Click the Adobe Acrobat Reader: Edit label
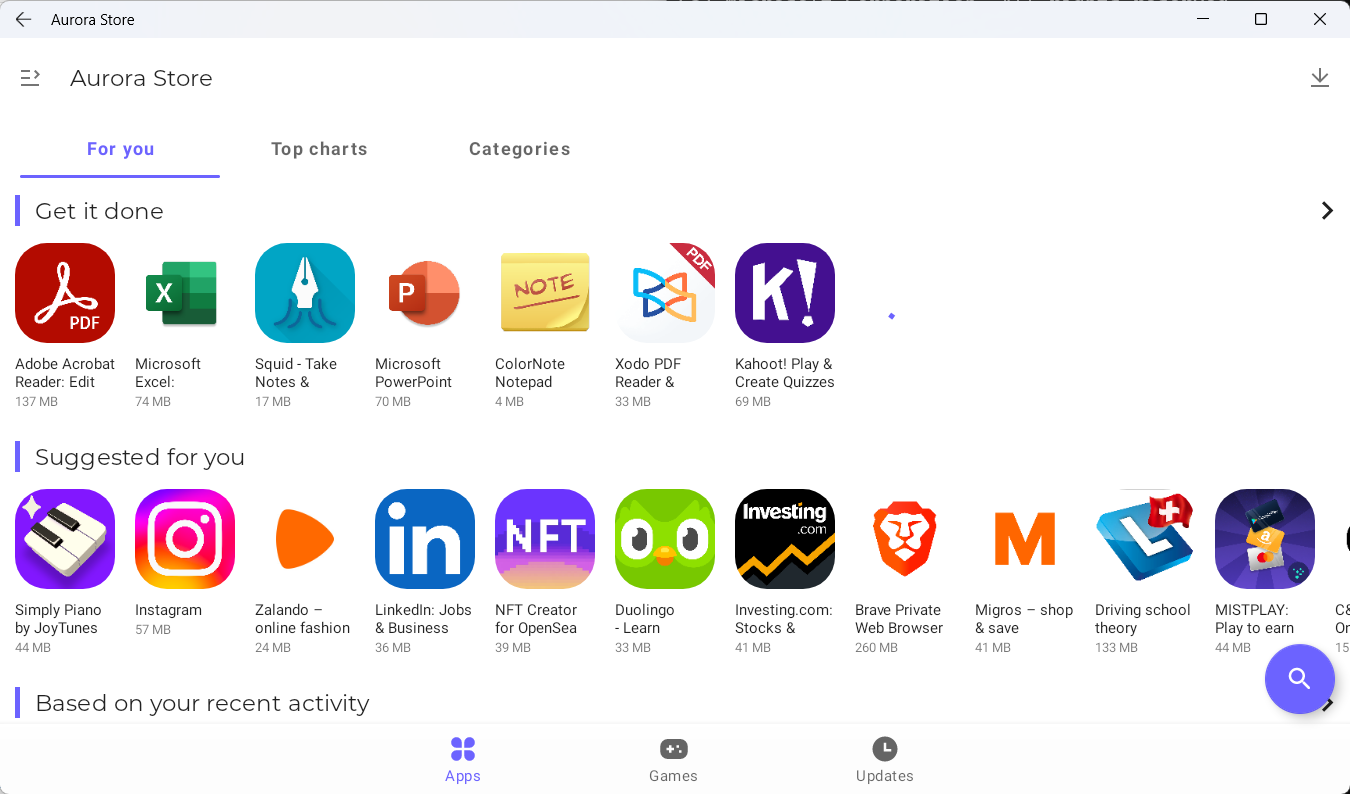 (65, 373)
